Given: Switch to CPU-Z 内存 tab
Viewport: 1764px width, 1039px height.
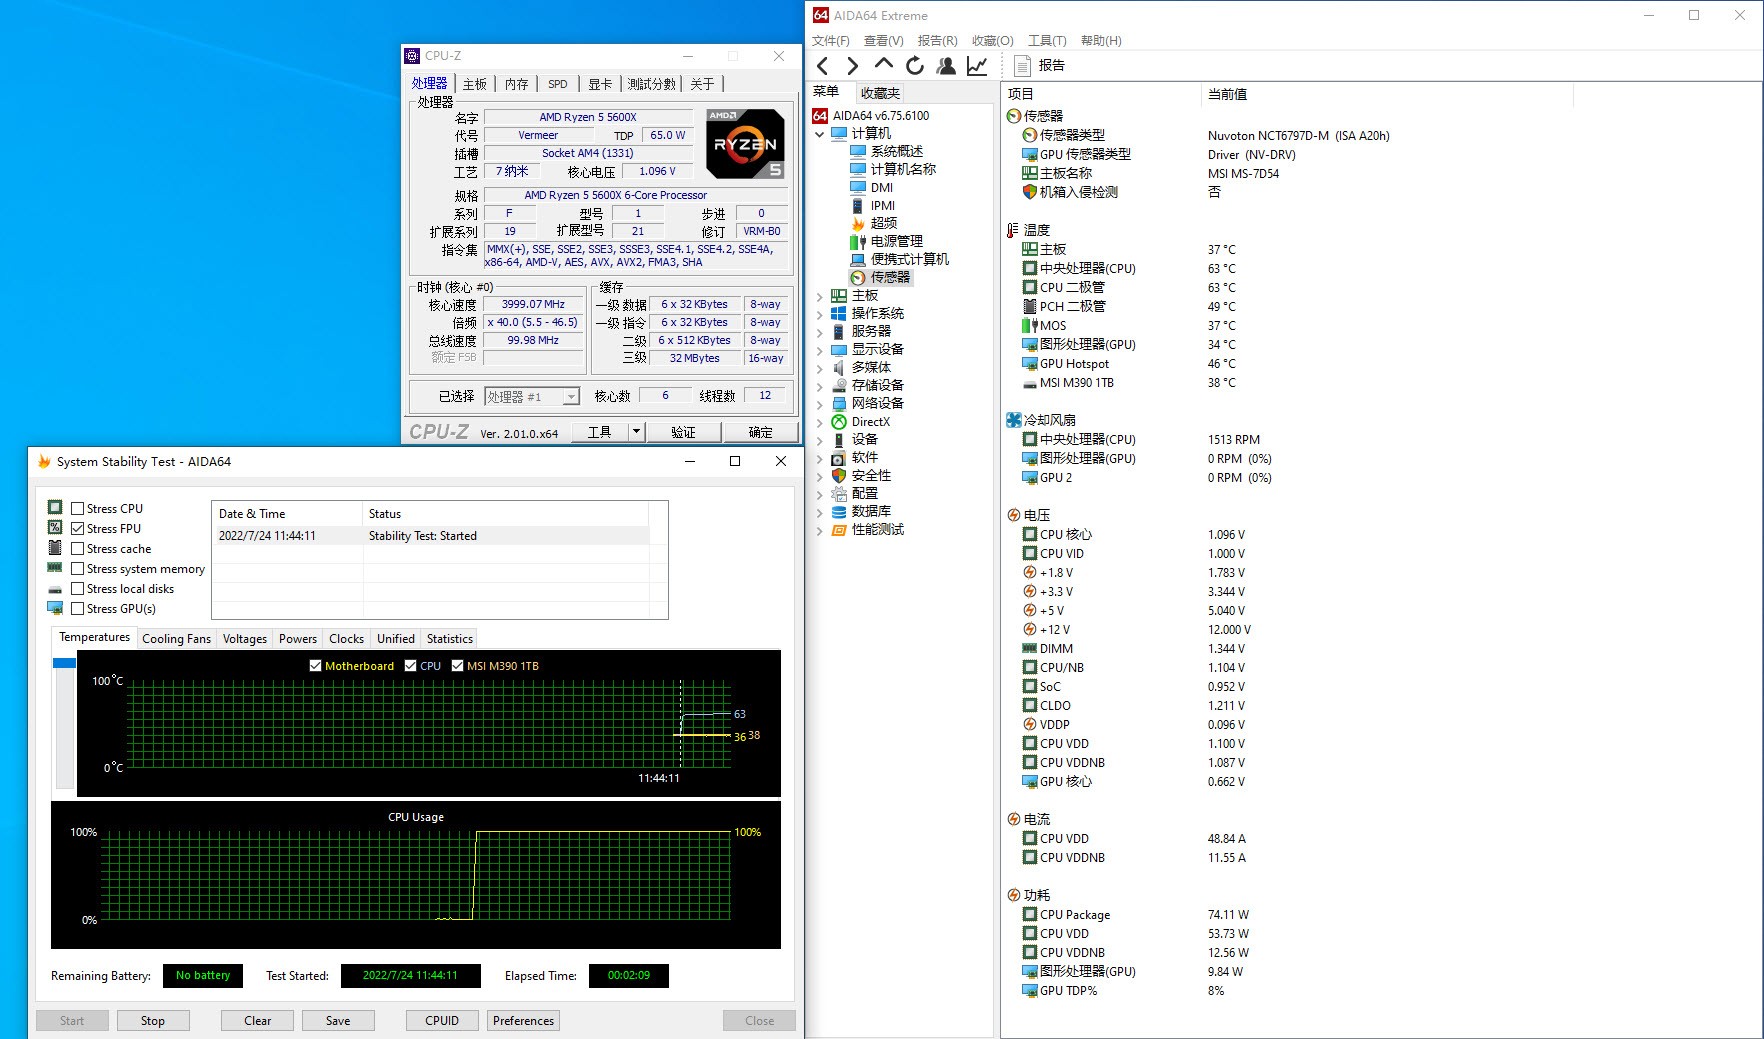Looking at the screenshot, I should click(516, 84).
